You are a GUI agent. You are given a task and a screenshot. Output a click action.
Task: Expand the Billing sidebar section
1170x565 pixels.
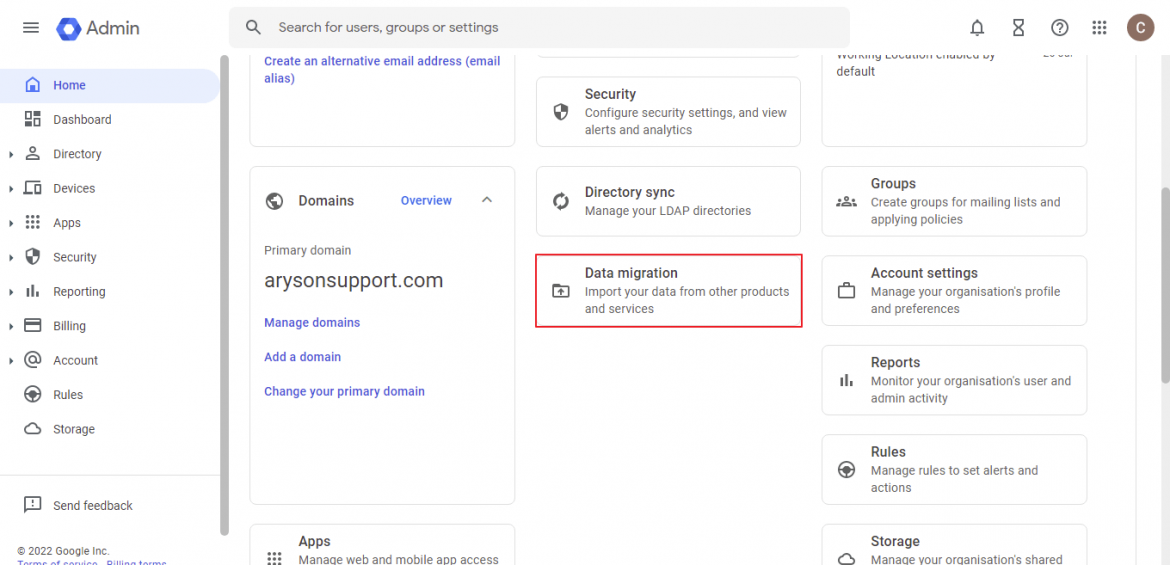11,326
